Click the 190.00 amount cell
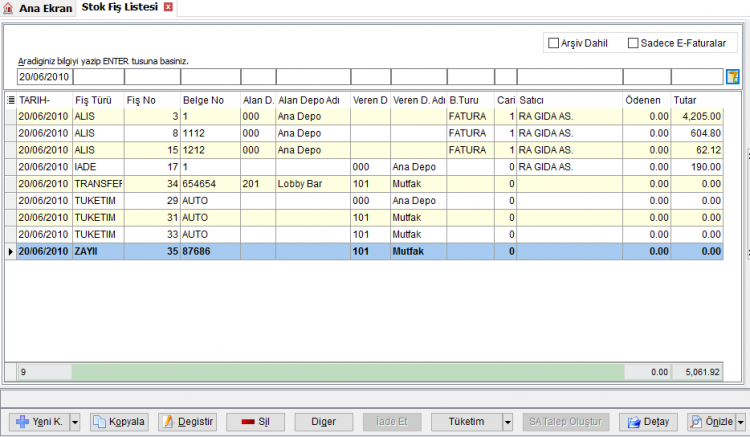The height and width of the screenshot is (437, 750). click(x=697, y=167)
